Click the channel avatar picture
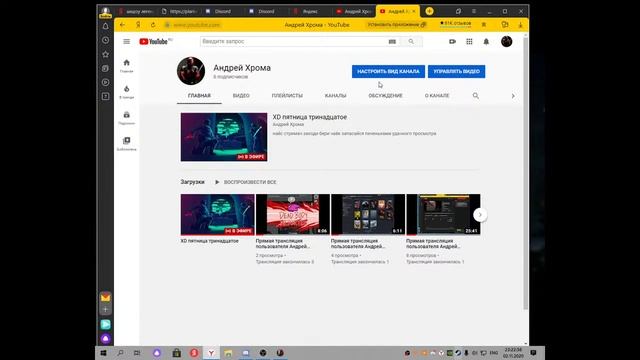 [x=191, y=71]
